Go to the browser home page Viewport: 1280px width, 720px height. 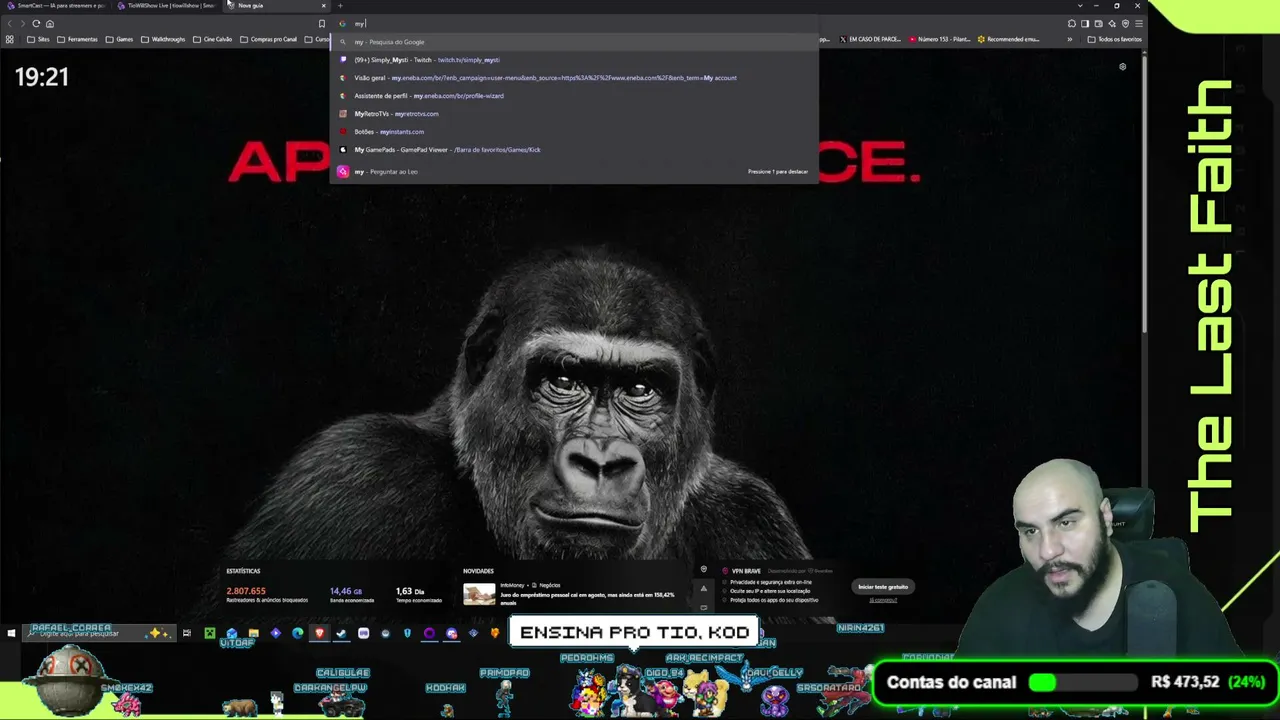click(x=50, y=23)
